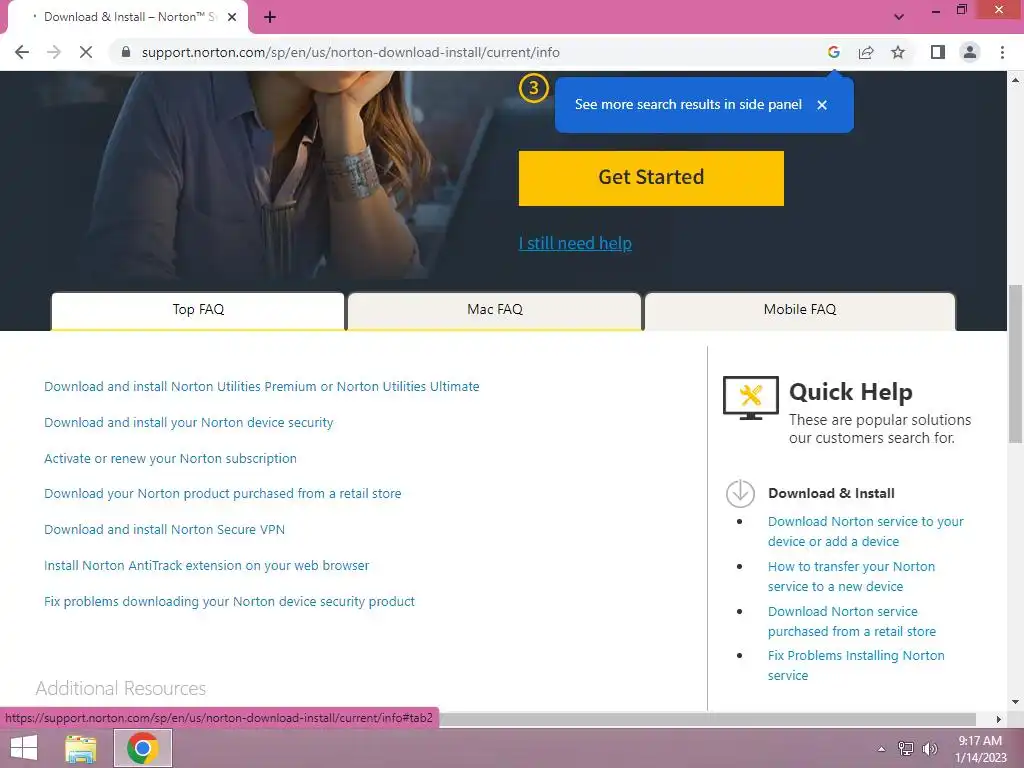Open a new browser tab
This screenshot has height=768, width=1024.
[270, 17]
